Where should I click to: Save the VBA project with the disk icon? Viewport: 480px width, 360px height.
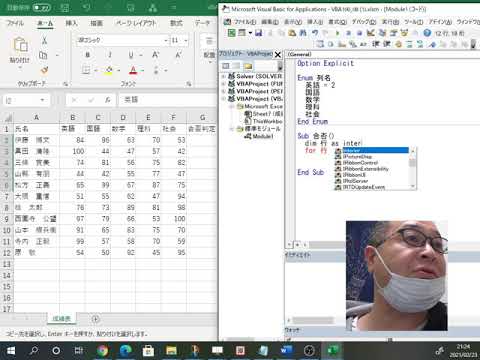259,33
